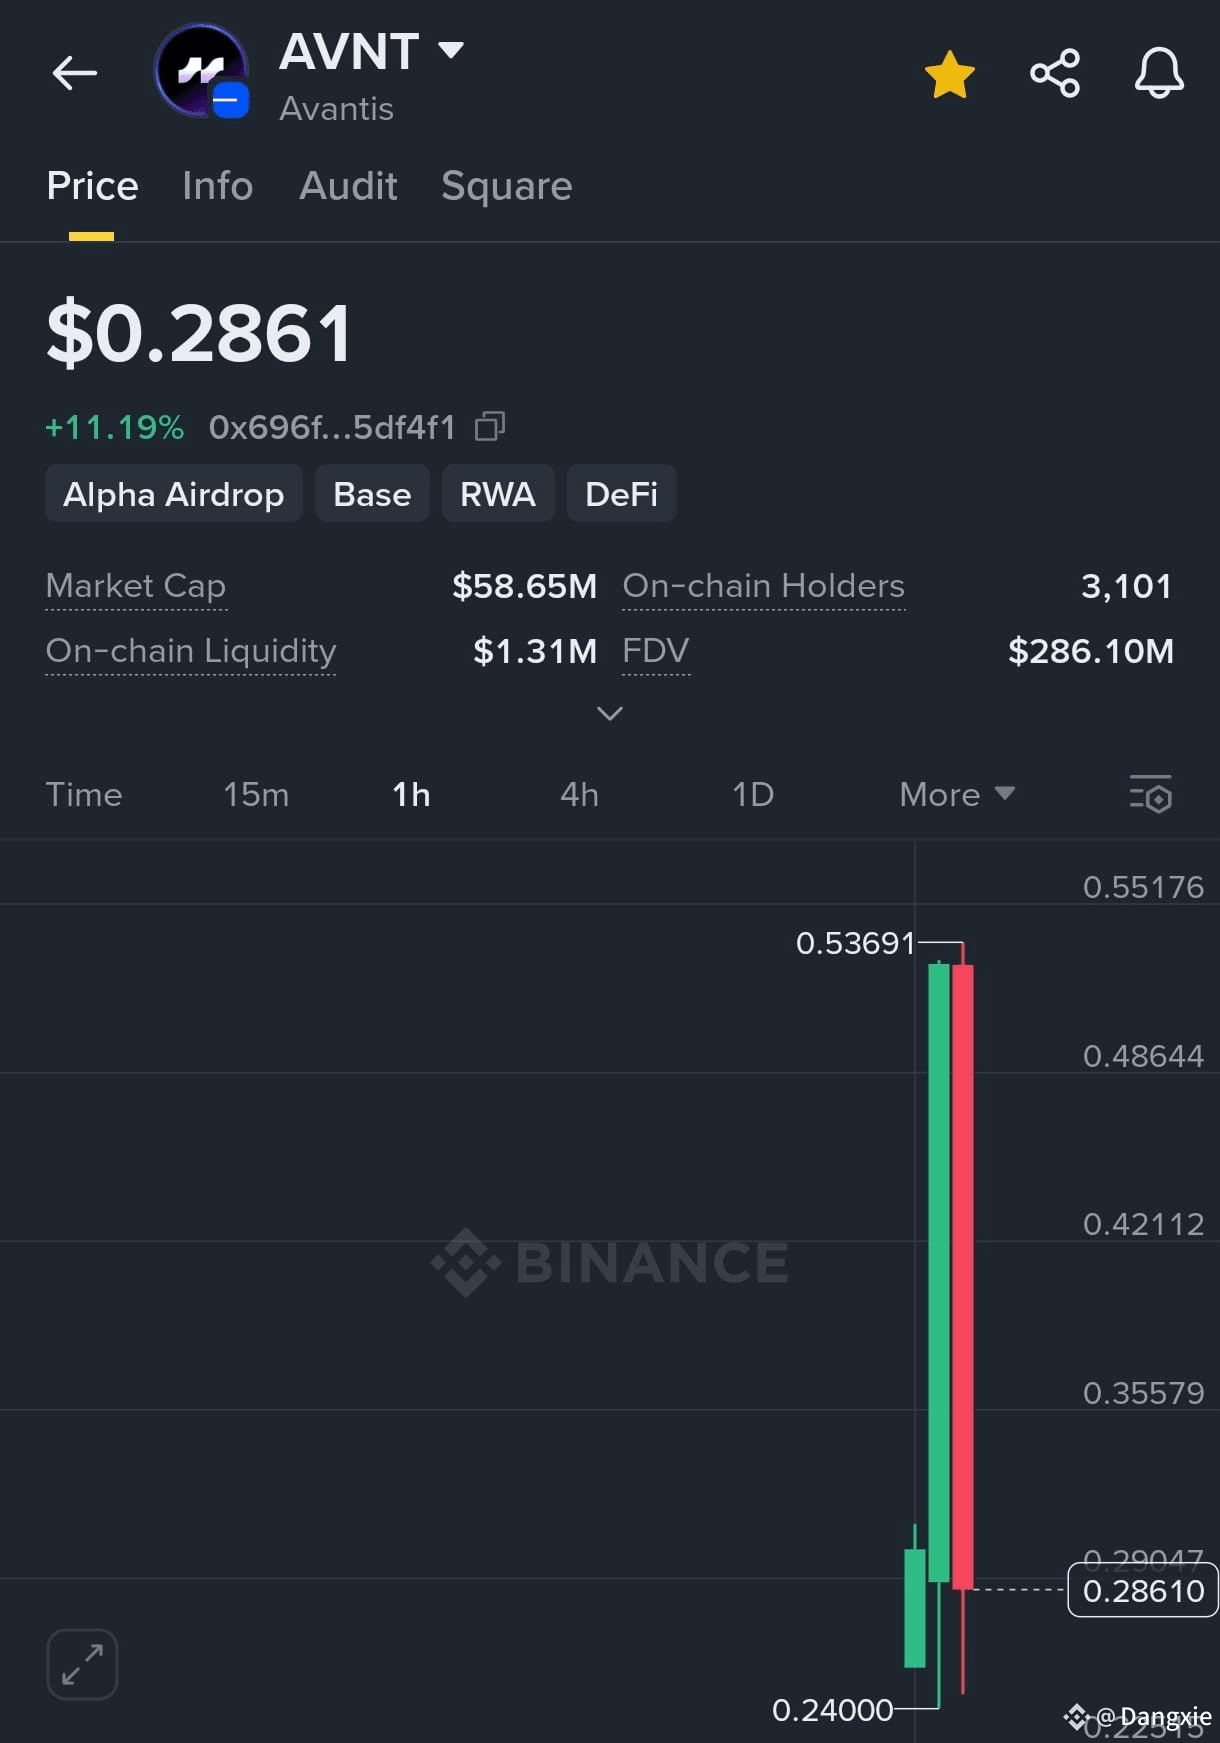The image size is (1220, 1743).
Task: Select the 15m timeframe
Action: pos(256,794)
